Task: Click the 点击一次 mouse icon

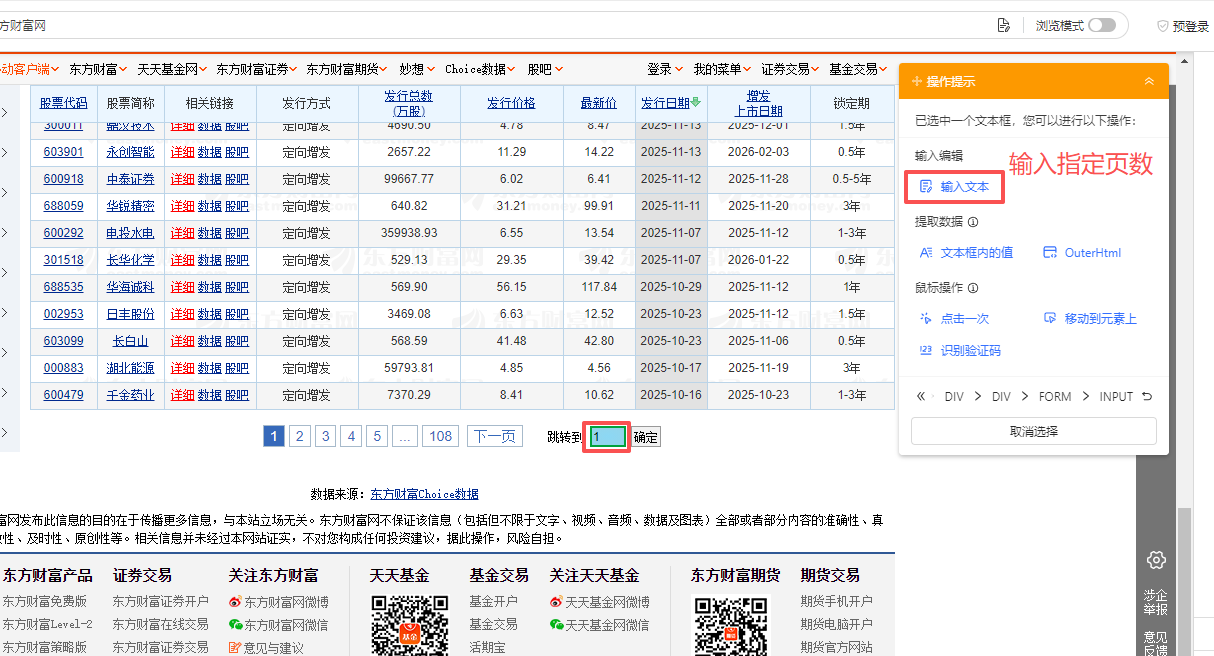Action: click(x=926, y=318)
